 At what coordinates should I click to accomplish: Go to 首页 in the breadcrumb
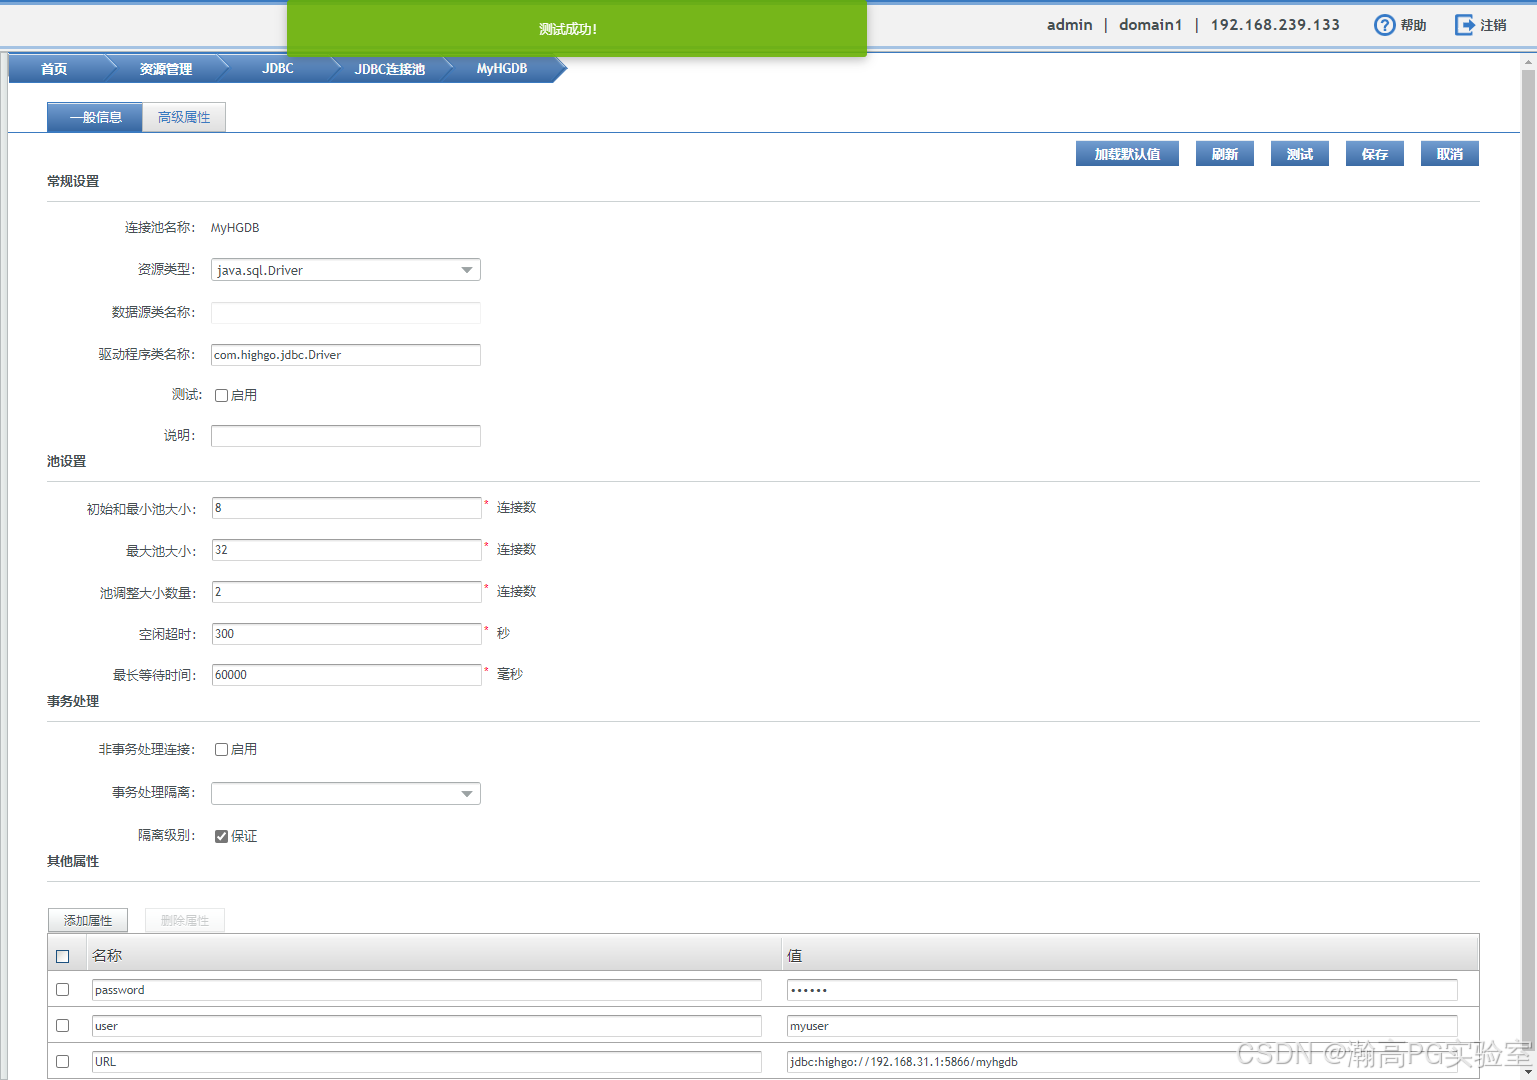(54, 69)
